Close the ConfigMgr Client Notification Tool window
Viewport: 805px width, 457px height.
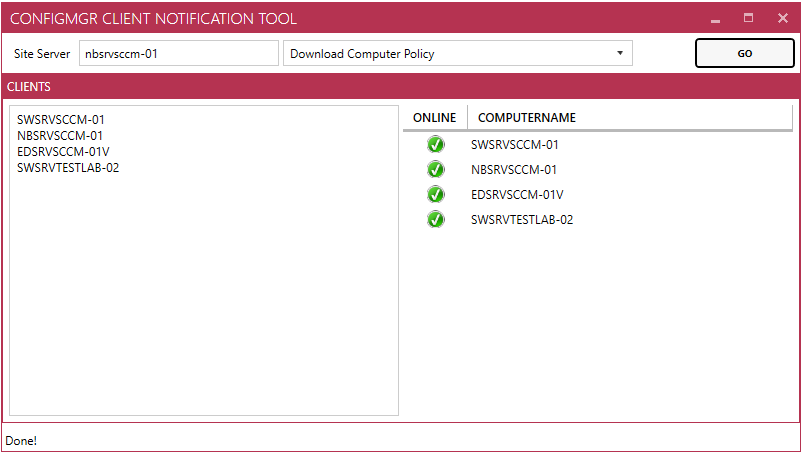[782, 18]
